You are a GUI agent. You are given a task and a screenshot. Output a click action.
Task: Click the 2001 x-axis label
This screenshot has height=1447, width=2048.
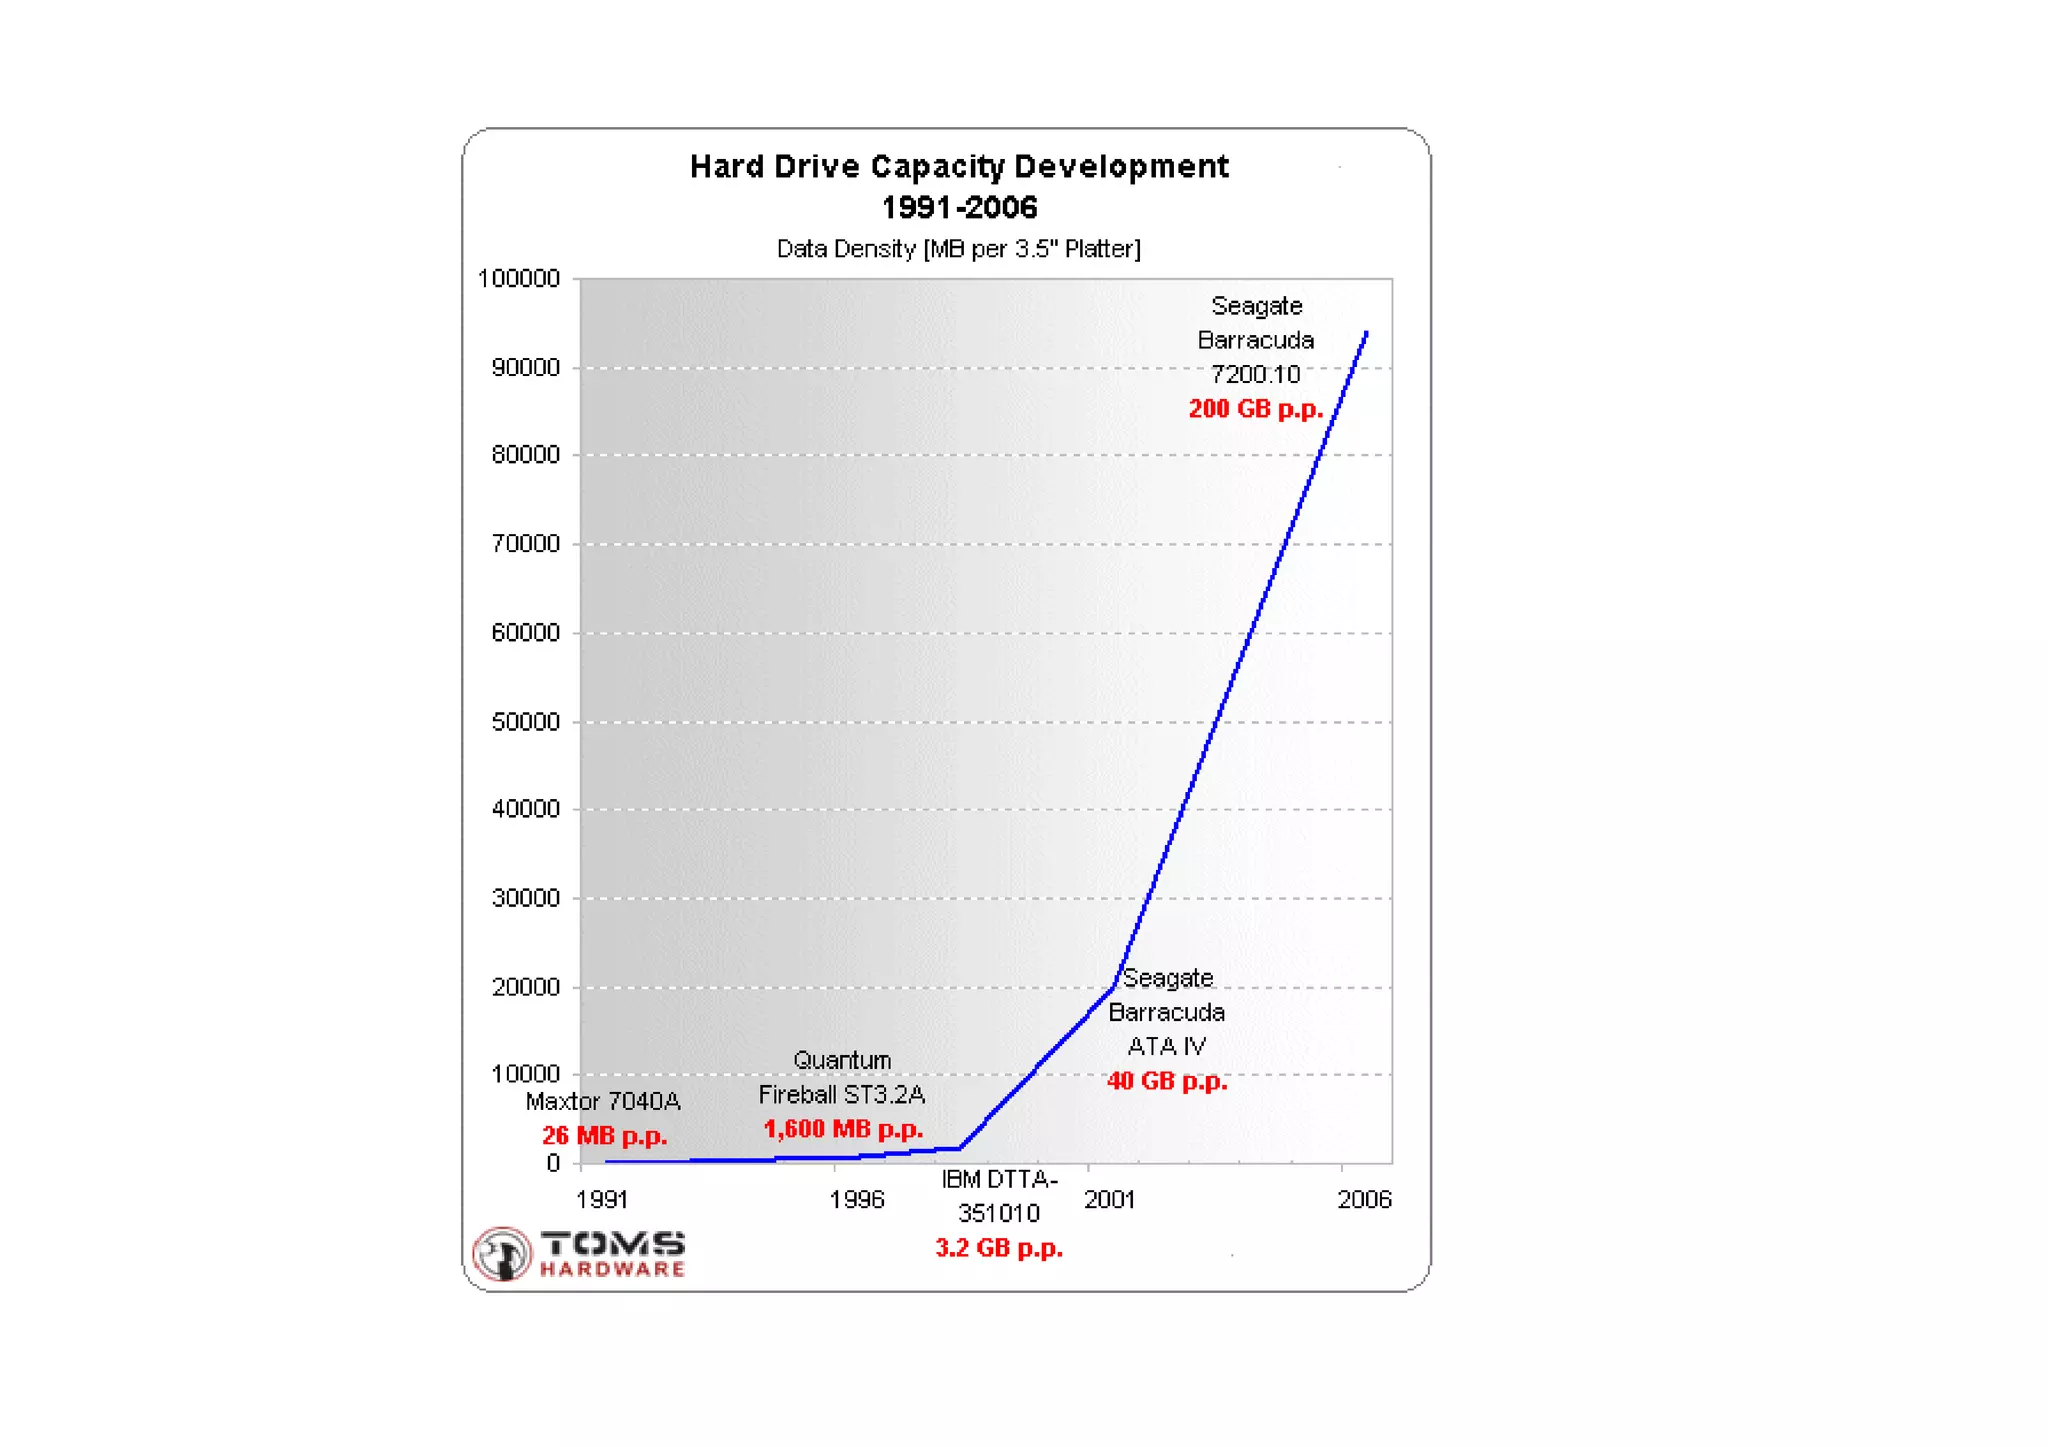click(x=1109, y=1199)
